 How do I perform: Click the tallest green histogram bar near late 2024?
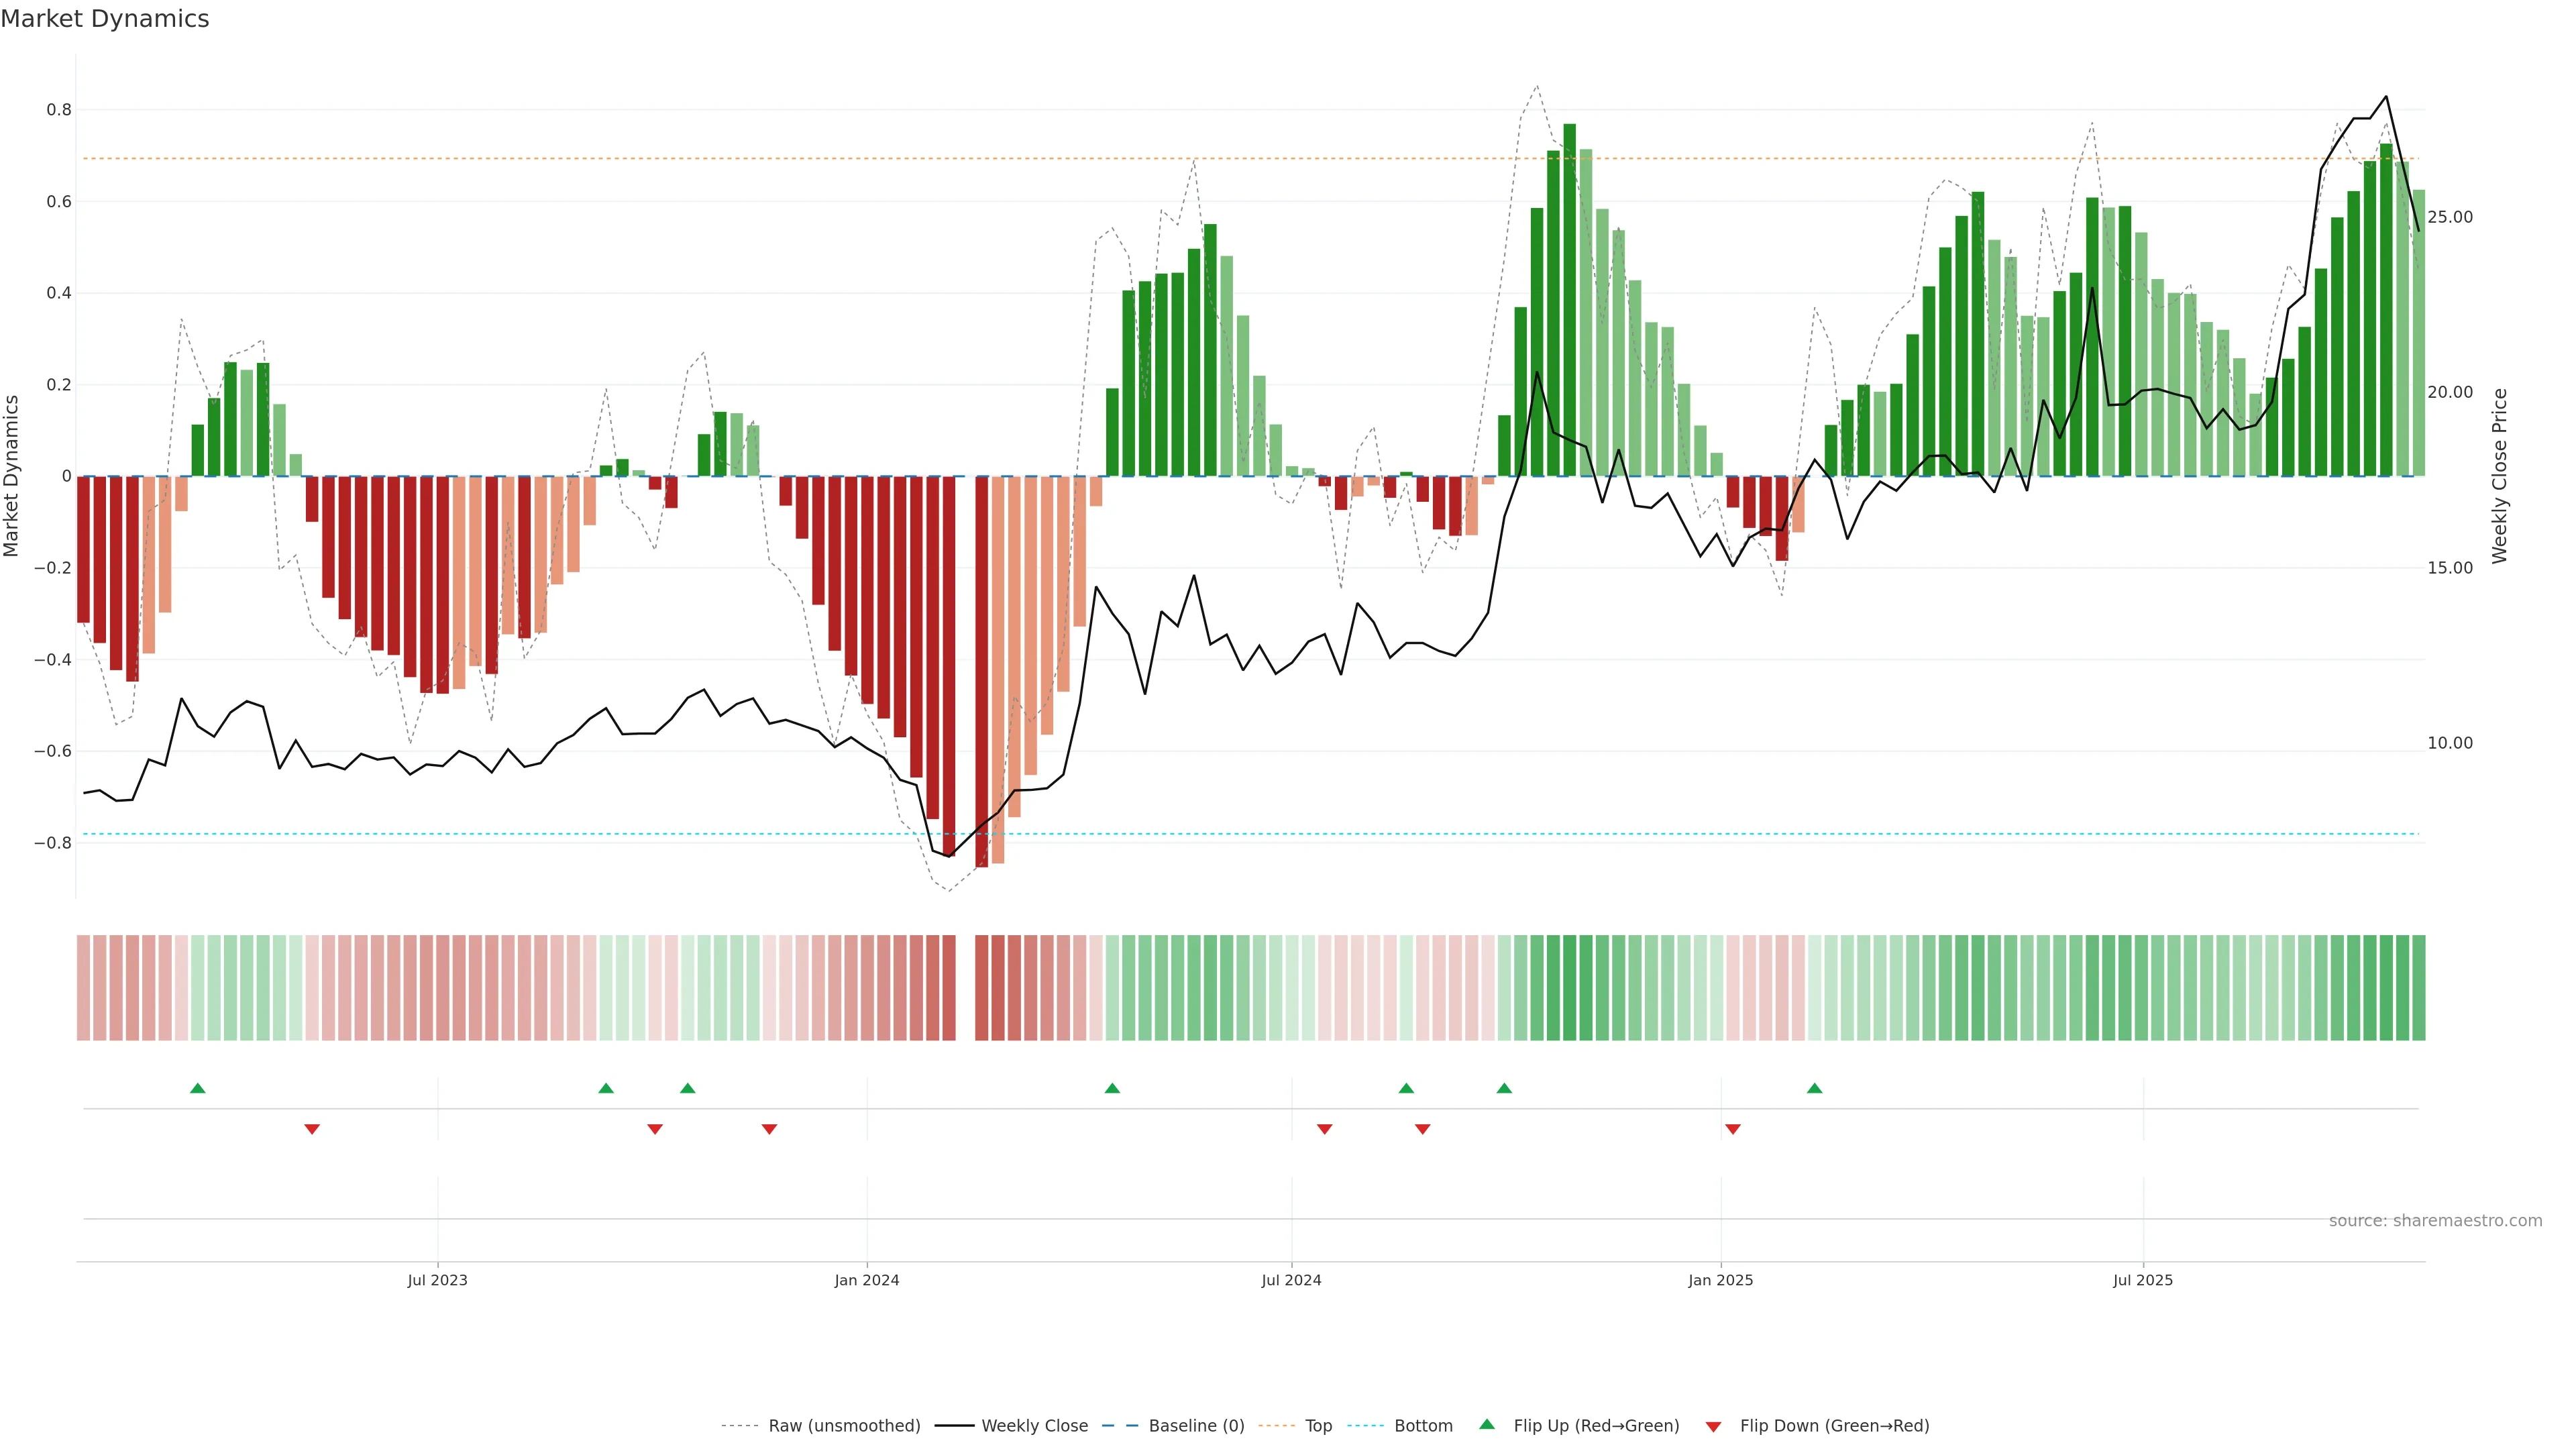tap(1569, 300)
